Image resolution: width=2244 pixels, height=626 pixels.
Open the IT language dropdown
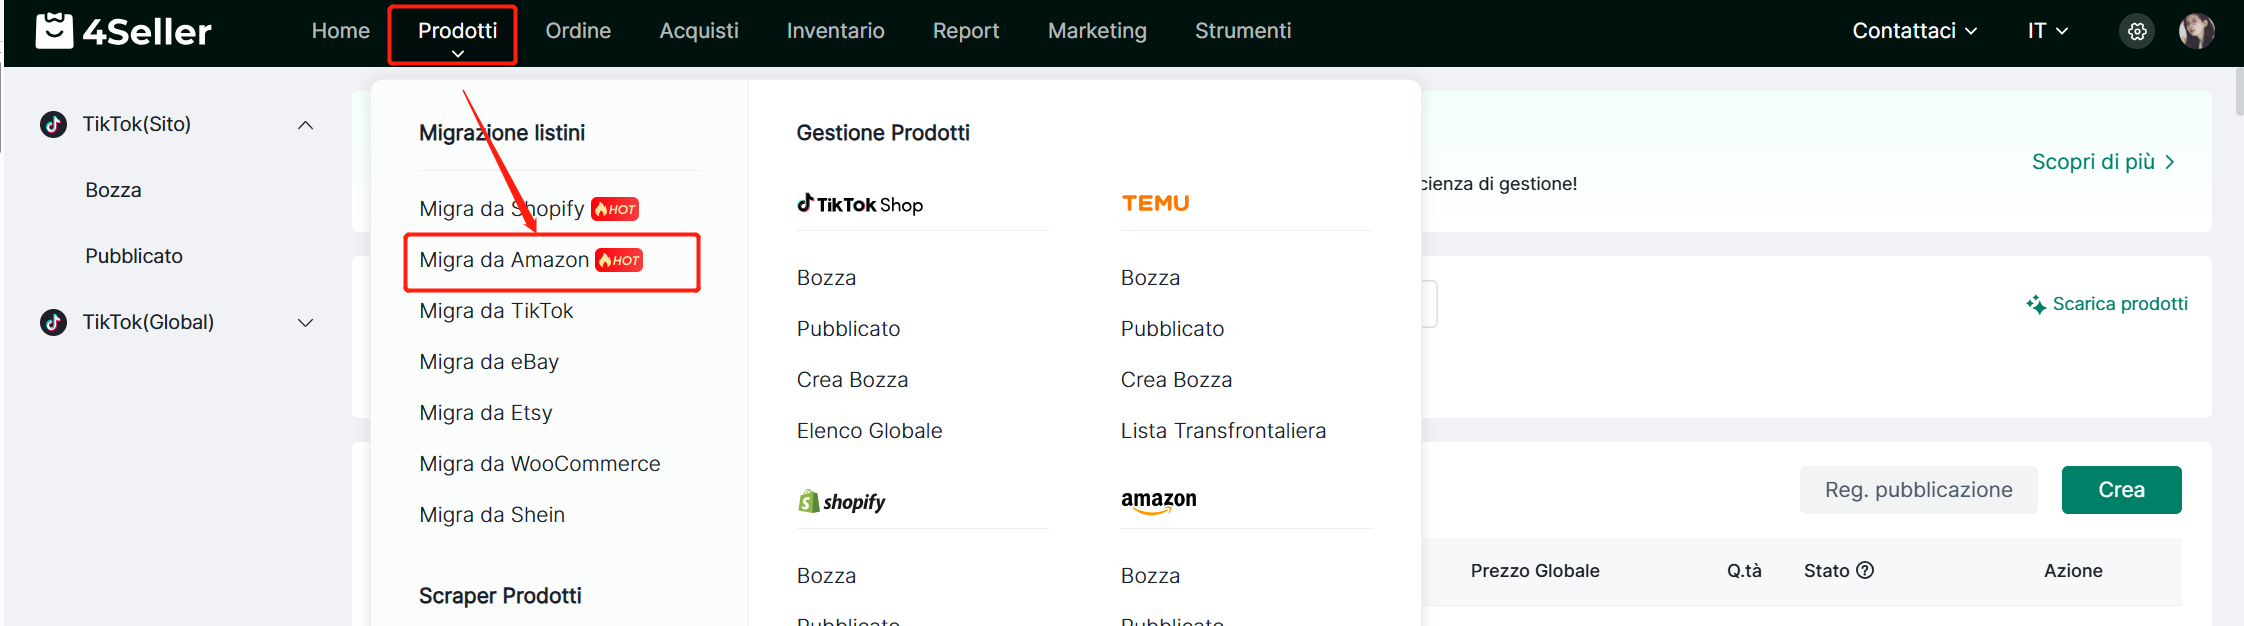[2048, 31]
